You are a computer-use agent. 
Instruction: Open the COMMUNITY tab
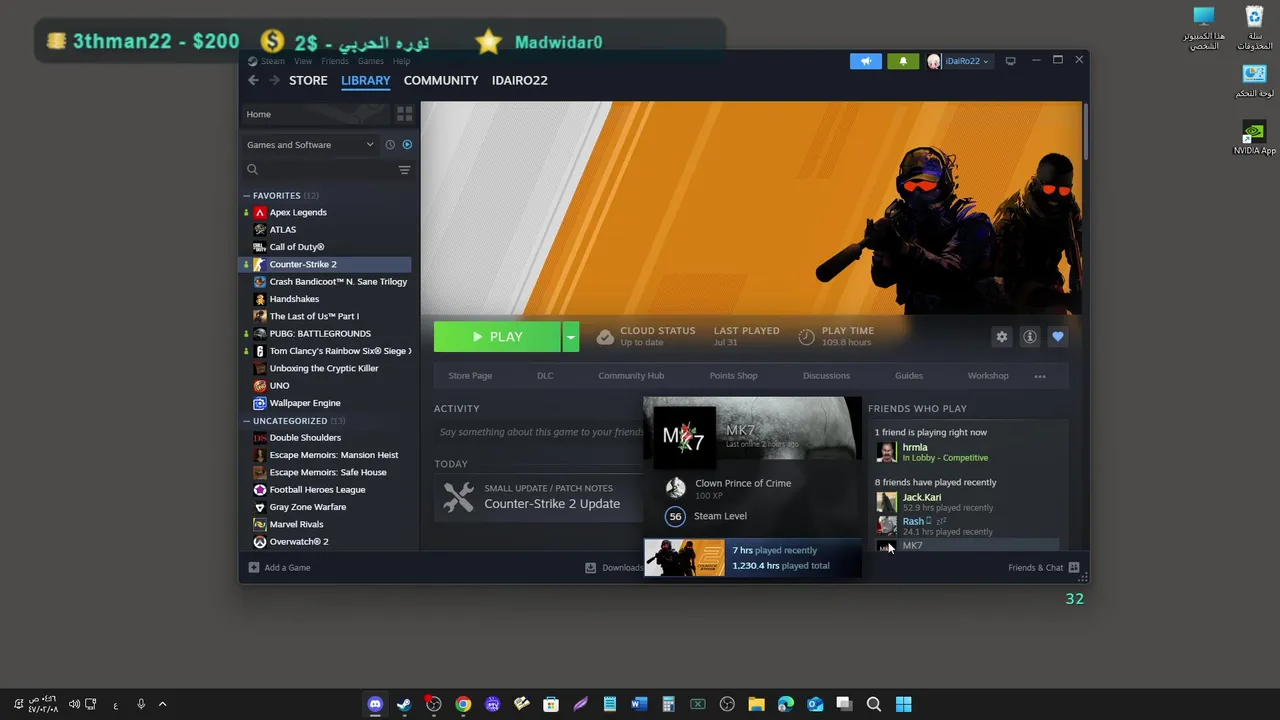click(x=441, y=80)
